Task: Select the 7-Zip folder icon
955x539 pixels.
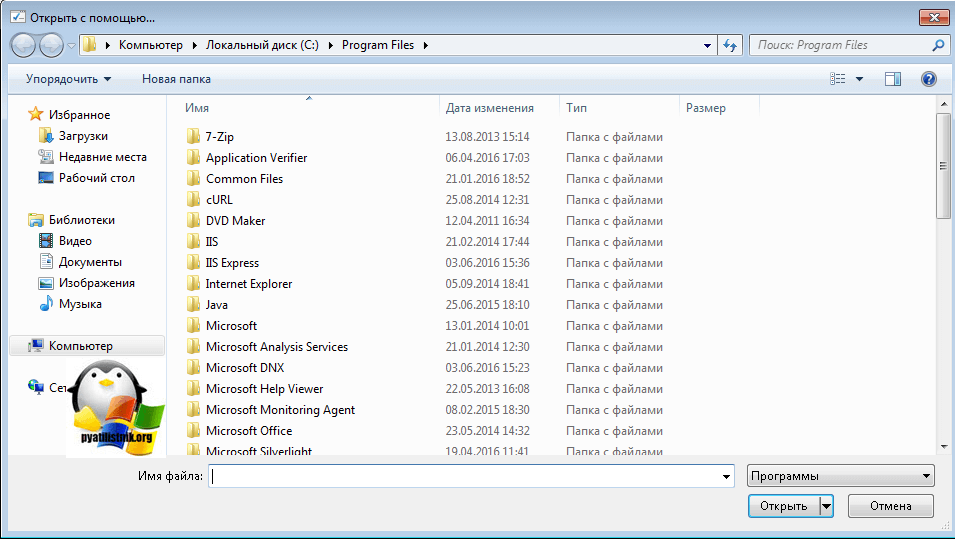Action: point(194,137)
